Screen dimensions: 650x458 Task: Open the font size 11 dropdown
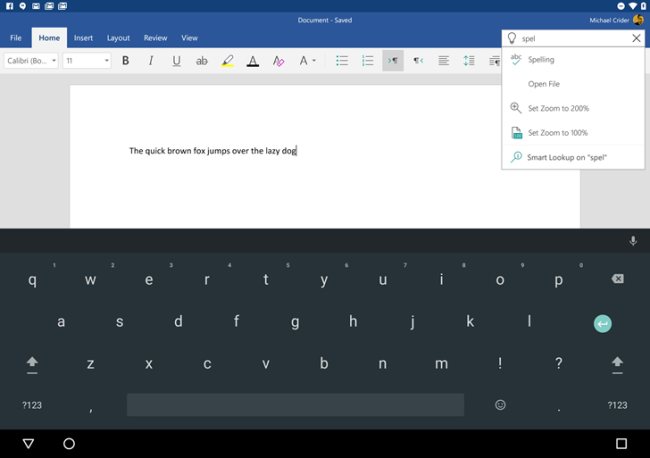tap(87, 61)
